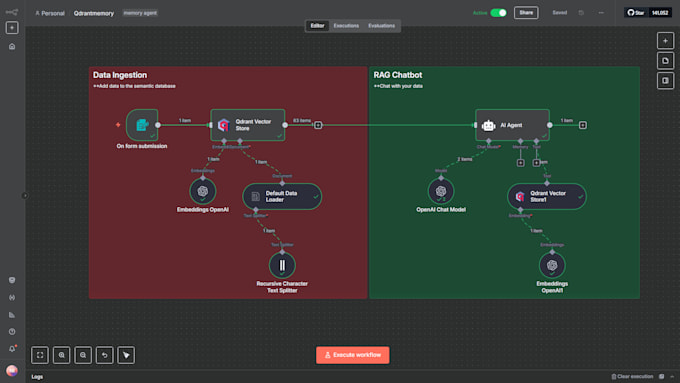Add a Memory sub-node to the AI Agent
The height and width of the screenshot is (383, 680).
(x=520, y=163)
